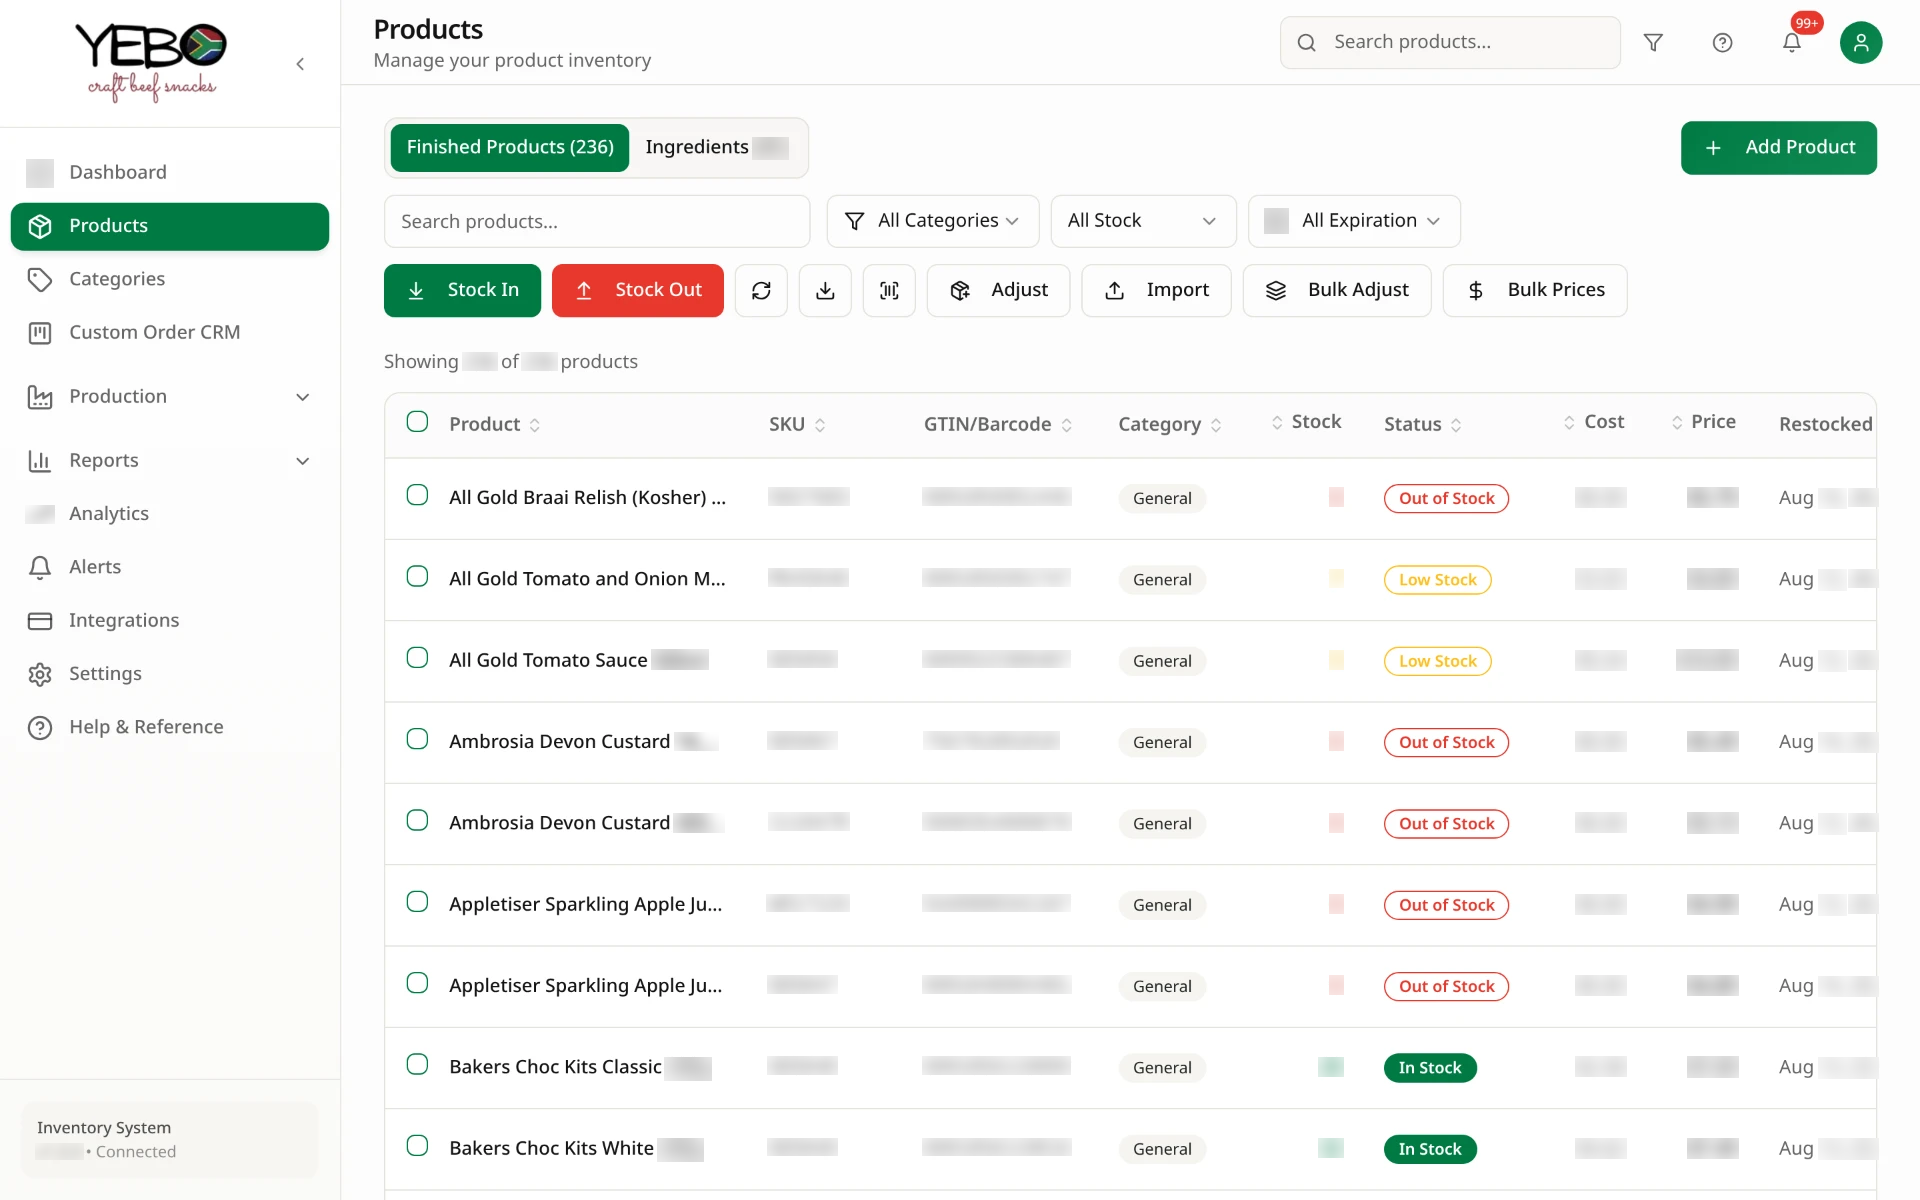The image size is (1920, 1200).
Task: Click the Restocked column header
Action: tap(1825, 424)
